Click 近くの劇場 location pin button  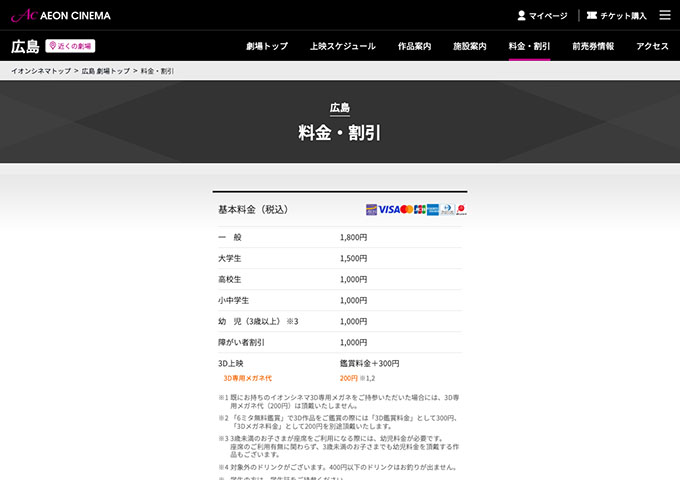(70, 46)
